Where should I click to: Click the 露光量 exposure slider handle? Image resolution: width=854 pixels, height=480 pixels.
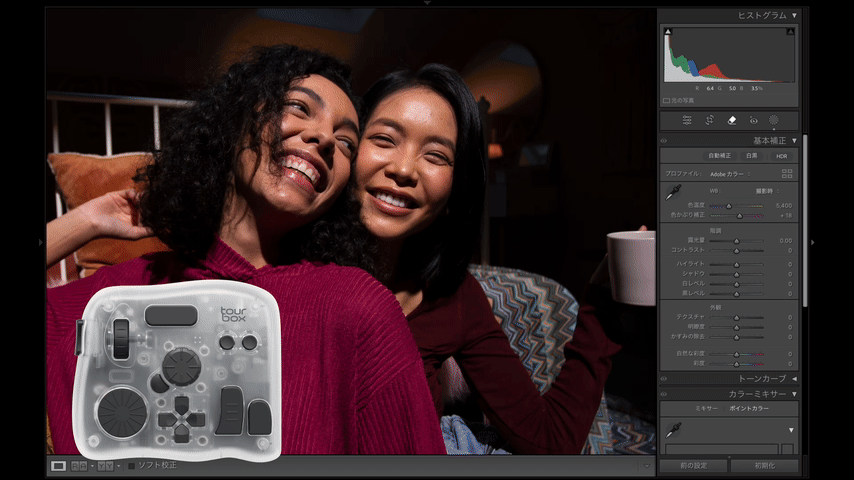pos(737,241)
